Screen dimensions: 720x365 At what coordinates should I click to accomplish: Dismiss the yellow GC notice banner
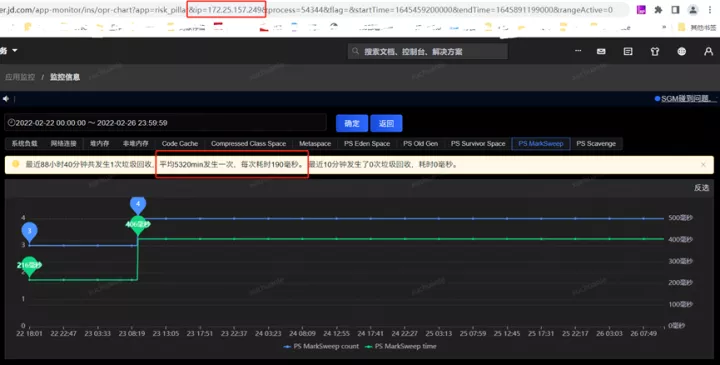[703, 164]
